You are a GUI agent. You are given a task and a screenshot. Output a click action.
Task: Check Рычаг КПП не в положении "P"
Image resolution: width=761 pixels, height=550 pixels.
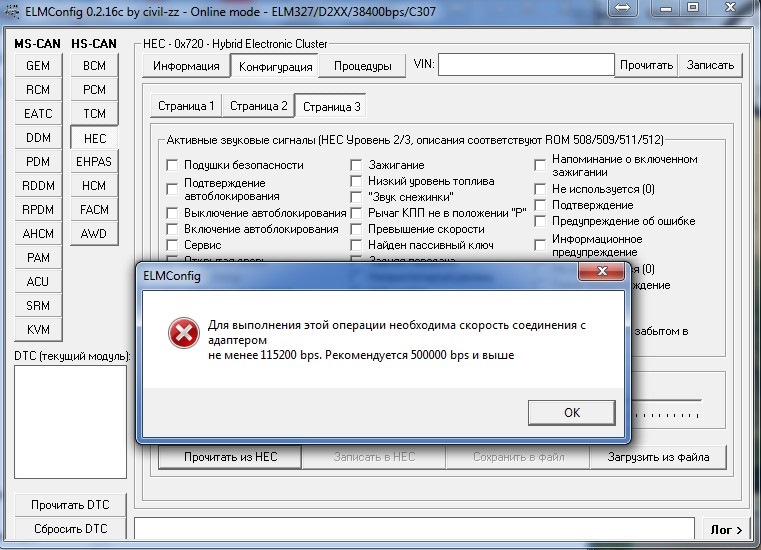(x=356, y=213)
